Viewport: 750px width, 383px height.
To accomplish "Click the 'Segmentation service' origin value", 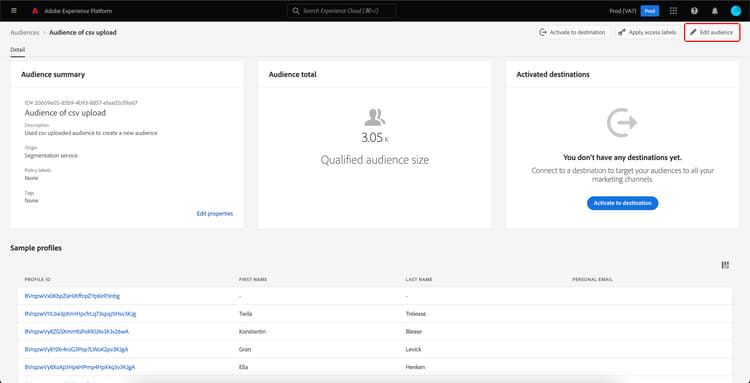I will click(x=51, y=155).
